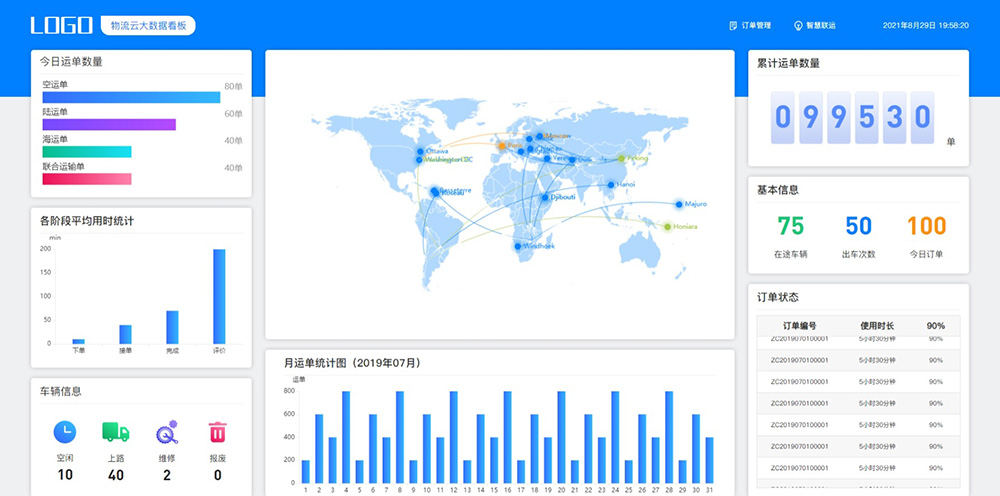This screenshot has height=496, width=1000.
Task: Click the 维修 count value 2
Action: (167, 475)
